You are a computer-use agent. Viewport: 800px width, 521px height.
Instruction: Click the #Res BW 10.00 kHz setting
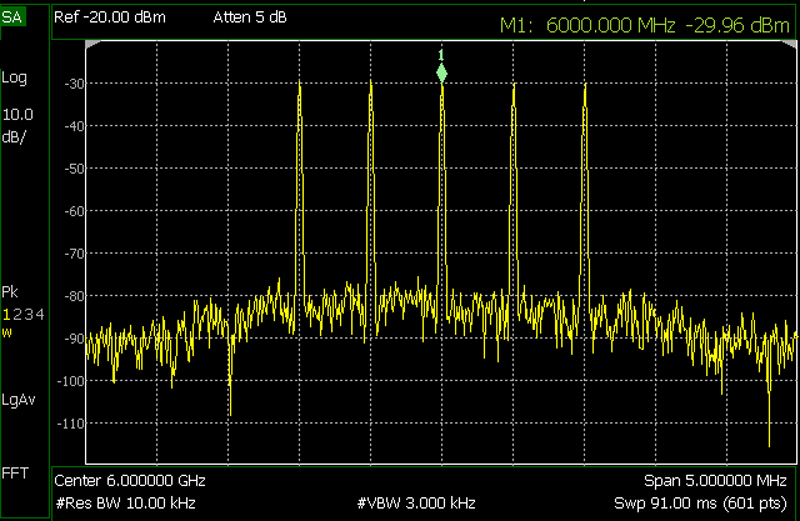click(125, 501)
